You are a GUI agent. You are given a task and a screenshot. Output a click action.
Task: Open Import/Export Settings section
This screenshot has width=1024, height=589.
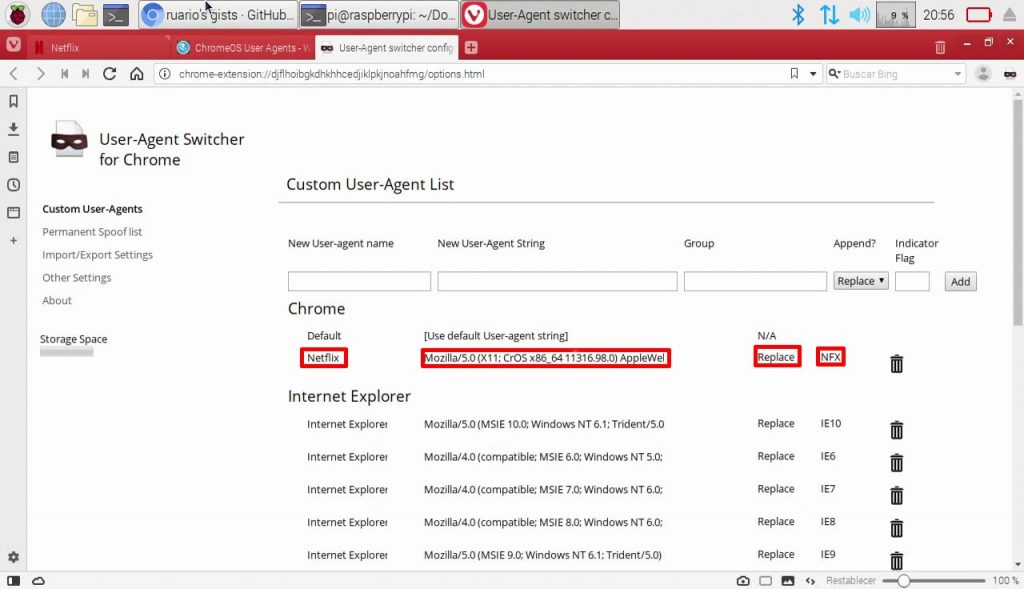click(97, 255)
